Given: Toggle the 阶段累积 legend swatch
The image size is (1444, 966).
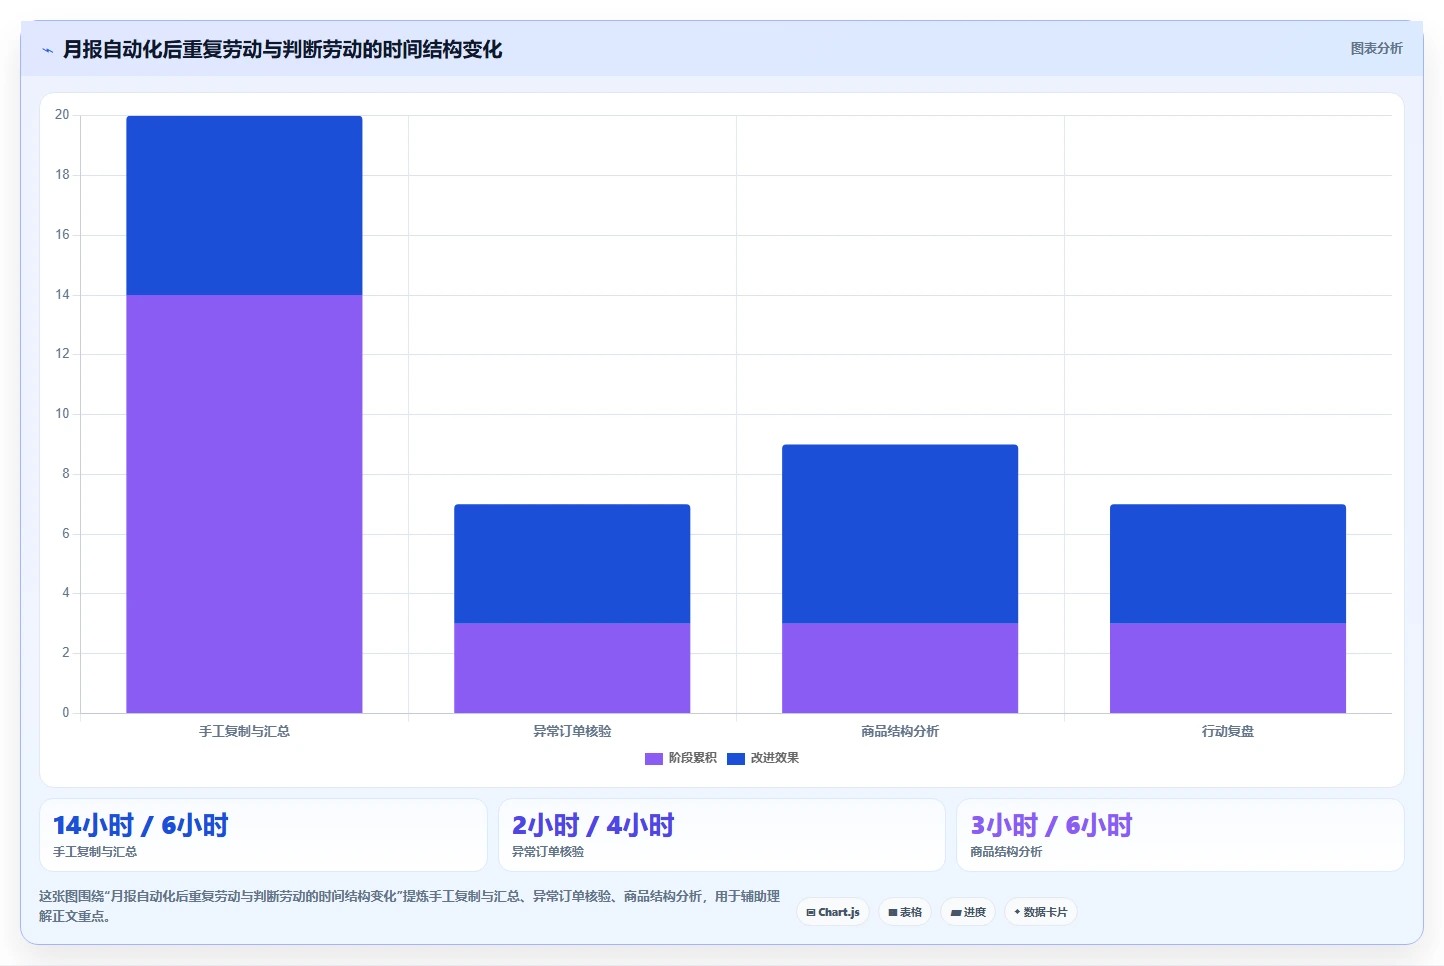Looking at the screenshot, I should (x=654, y=758).
